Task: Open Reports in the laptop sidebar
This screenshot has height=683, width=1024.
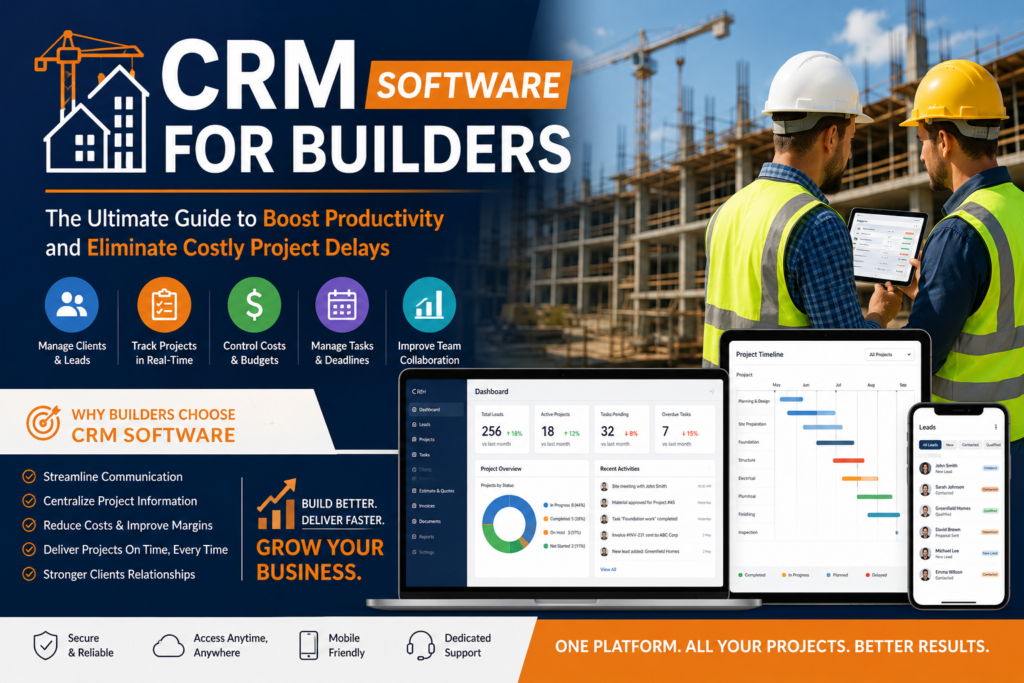Action: click(x=436, y=537)
